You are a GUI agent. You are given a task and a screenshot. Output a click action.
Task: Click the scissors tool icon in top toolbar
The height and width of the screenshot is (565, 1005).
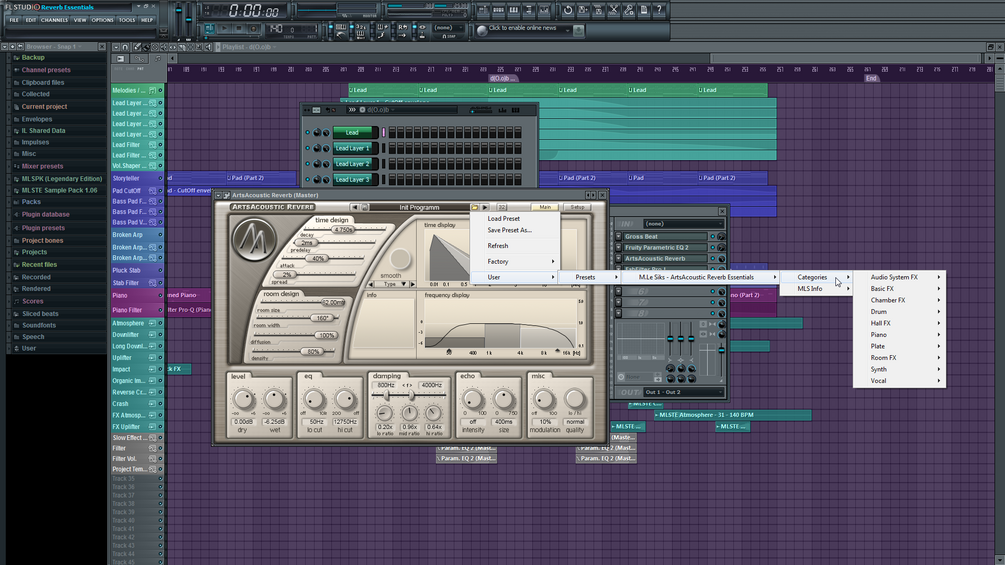pos(613,10)
